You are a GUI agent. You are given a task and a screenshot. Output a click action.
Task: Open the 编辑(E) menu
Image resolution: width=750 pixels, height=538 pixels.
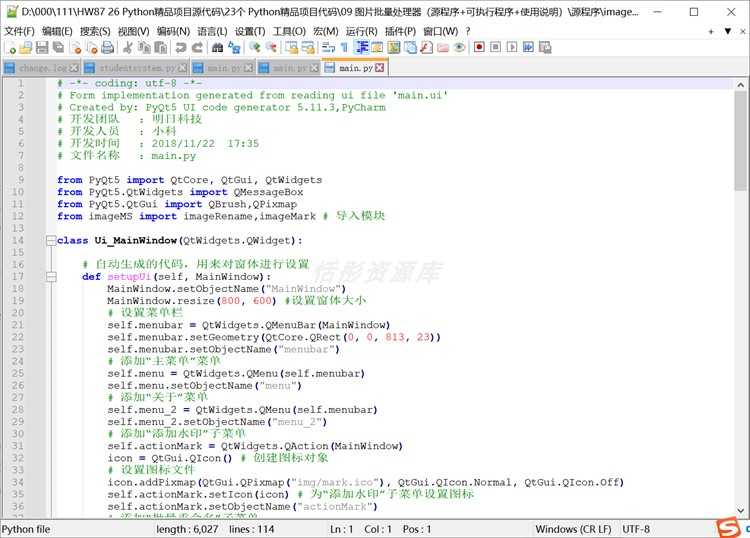[57, 32]
